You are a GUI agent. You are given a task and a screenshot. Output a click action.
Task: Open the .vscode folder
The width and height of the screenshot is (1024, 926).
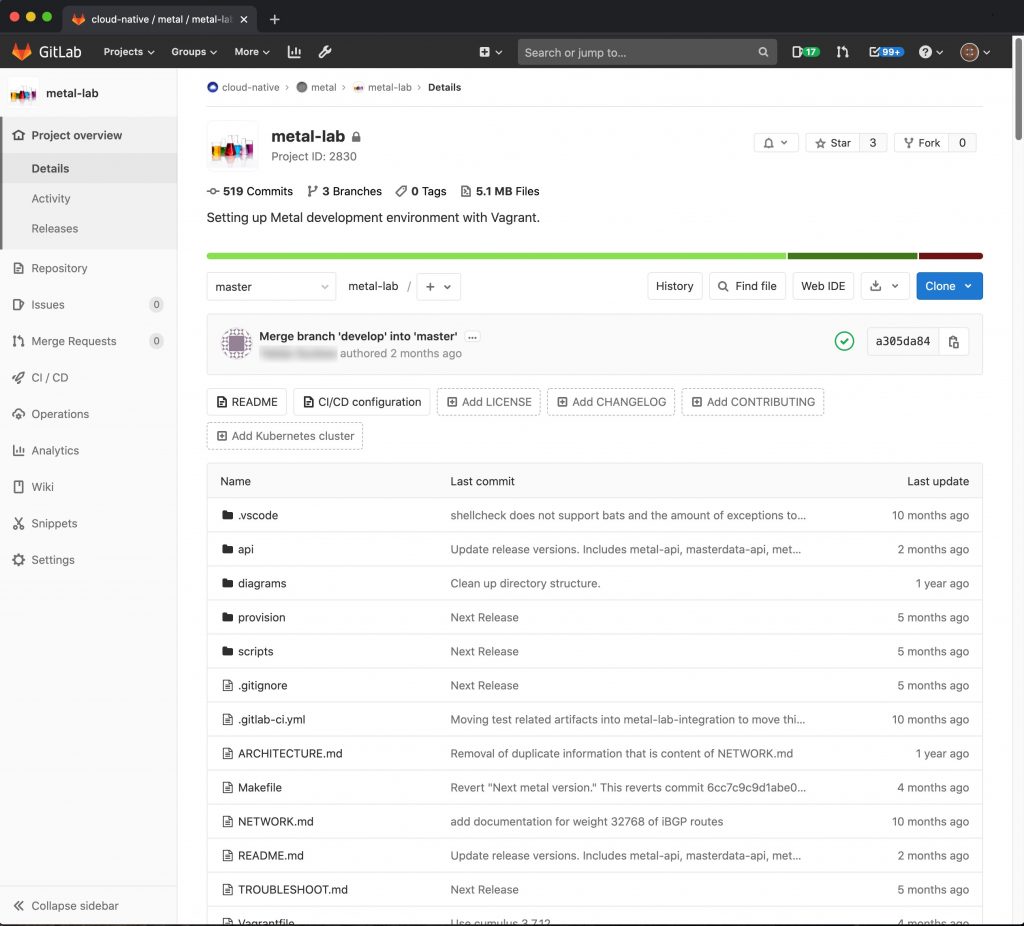coord(258,515)
